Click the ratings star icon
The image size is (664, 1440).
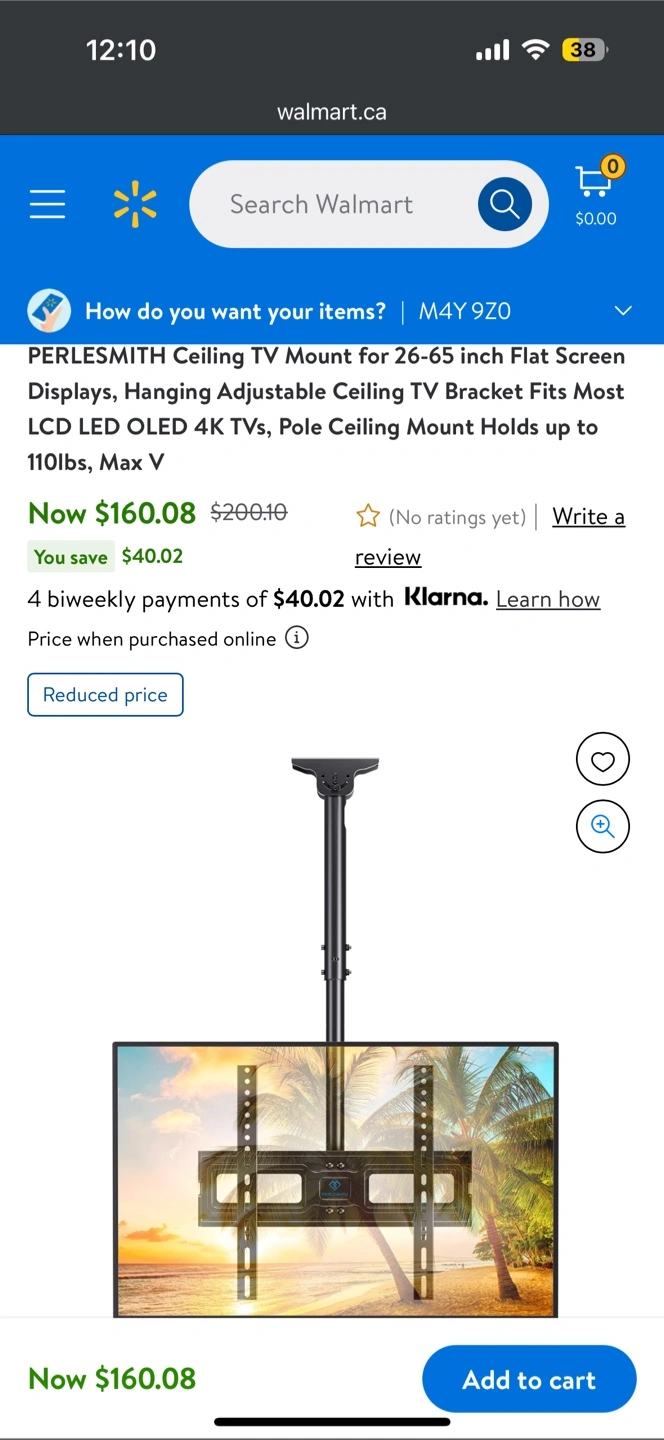(368, 516)
